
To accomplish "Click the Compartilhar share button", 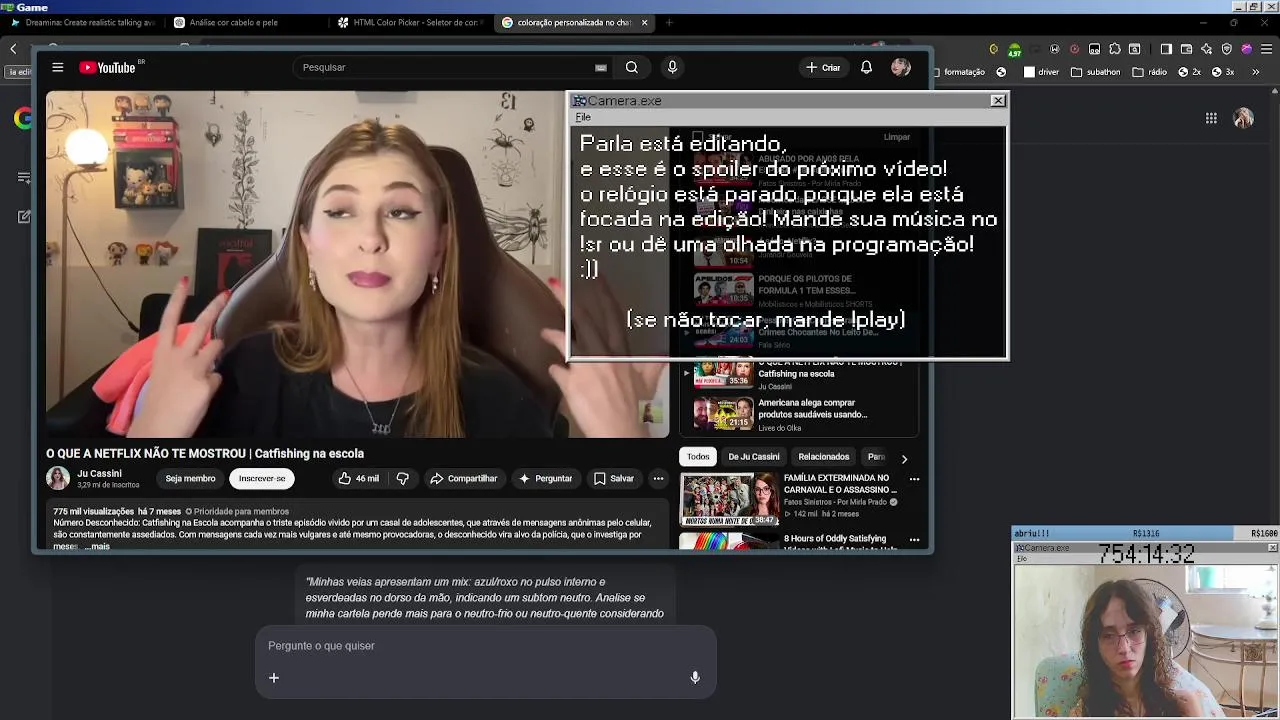I will 463,479.
